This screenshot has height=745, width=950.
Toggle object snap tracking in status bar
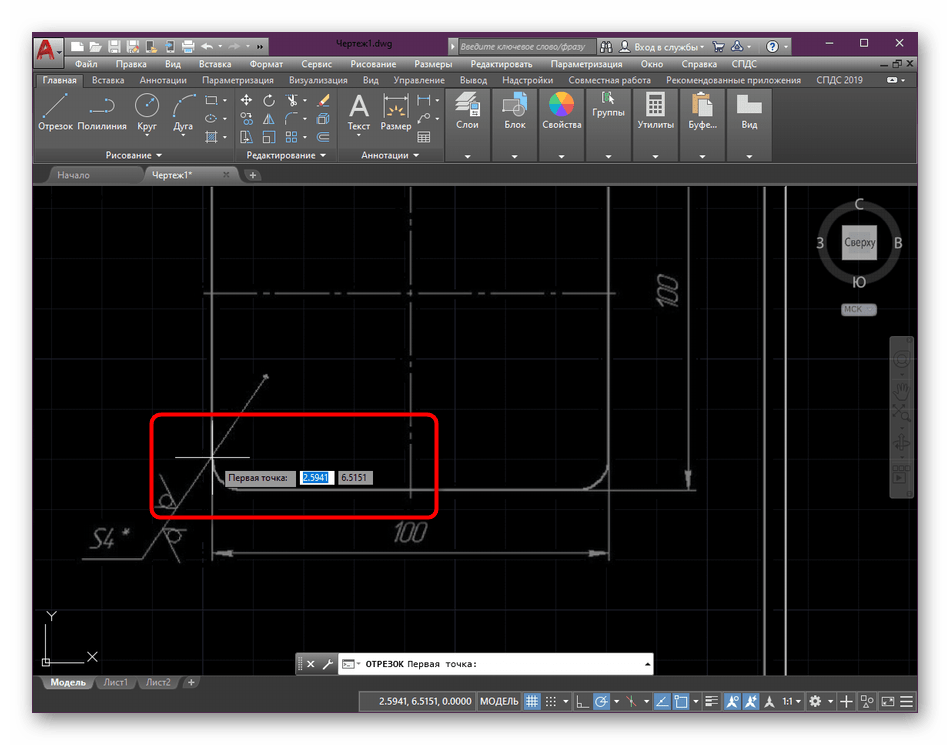(x=662, y=701)
